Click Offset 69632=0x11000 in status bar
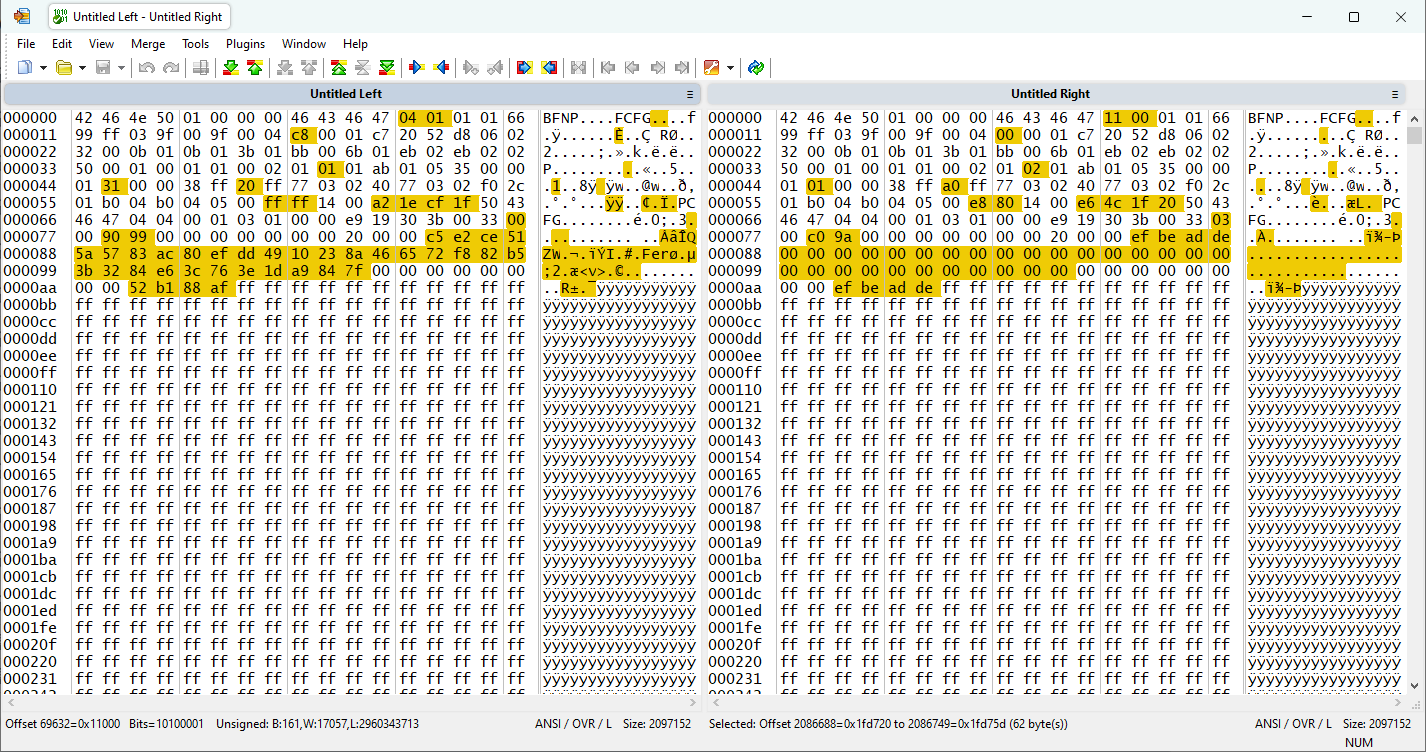Image resolution: width=1426 pixels, height=752 pixels. click(x=63, y=724)
